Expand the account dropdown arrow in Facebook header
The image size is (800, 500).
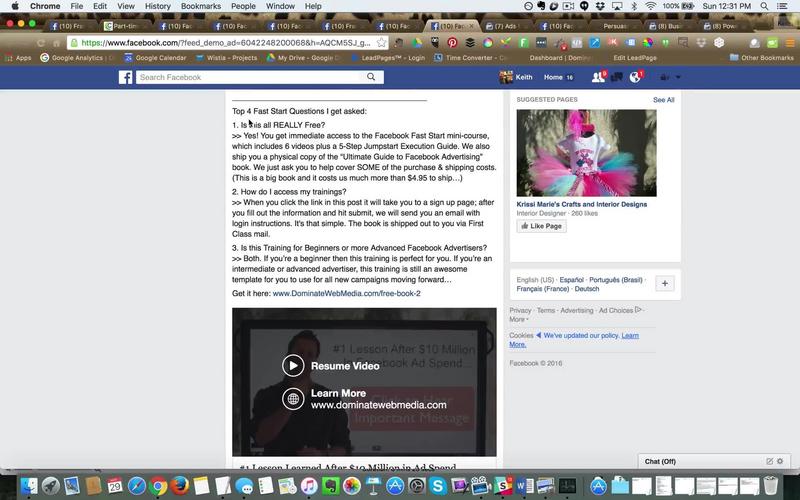pyautogui.click(x=678, y=77)
